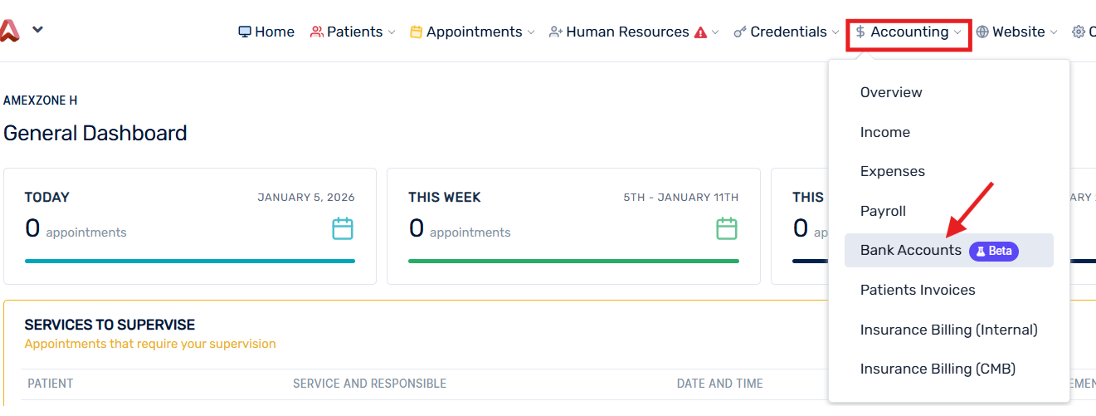Click the Patients people icon
1096x416 pixels.
pos(317,32)
